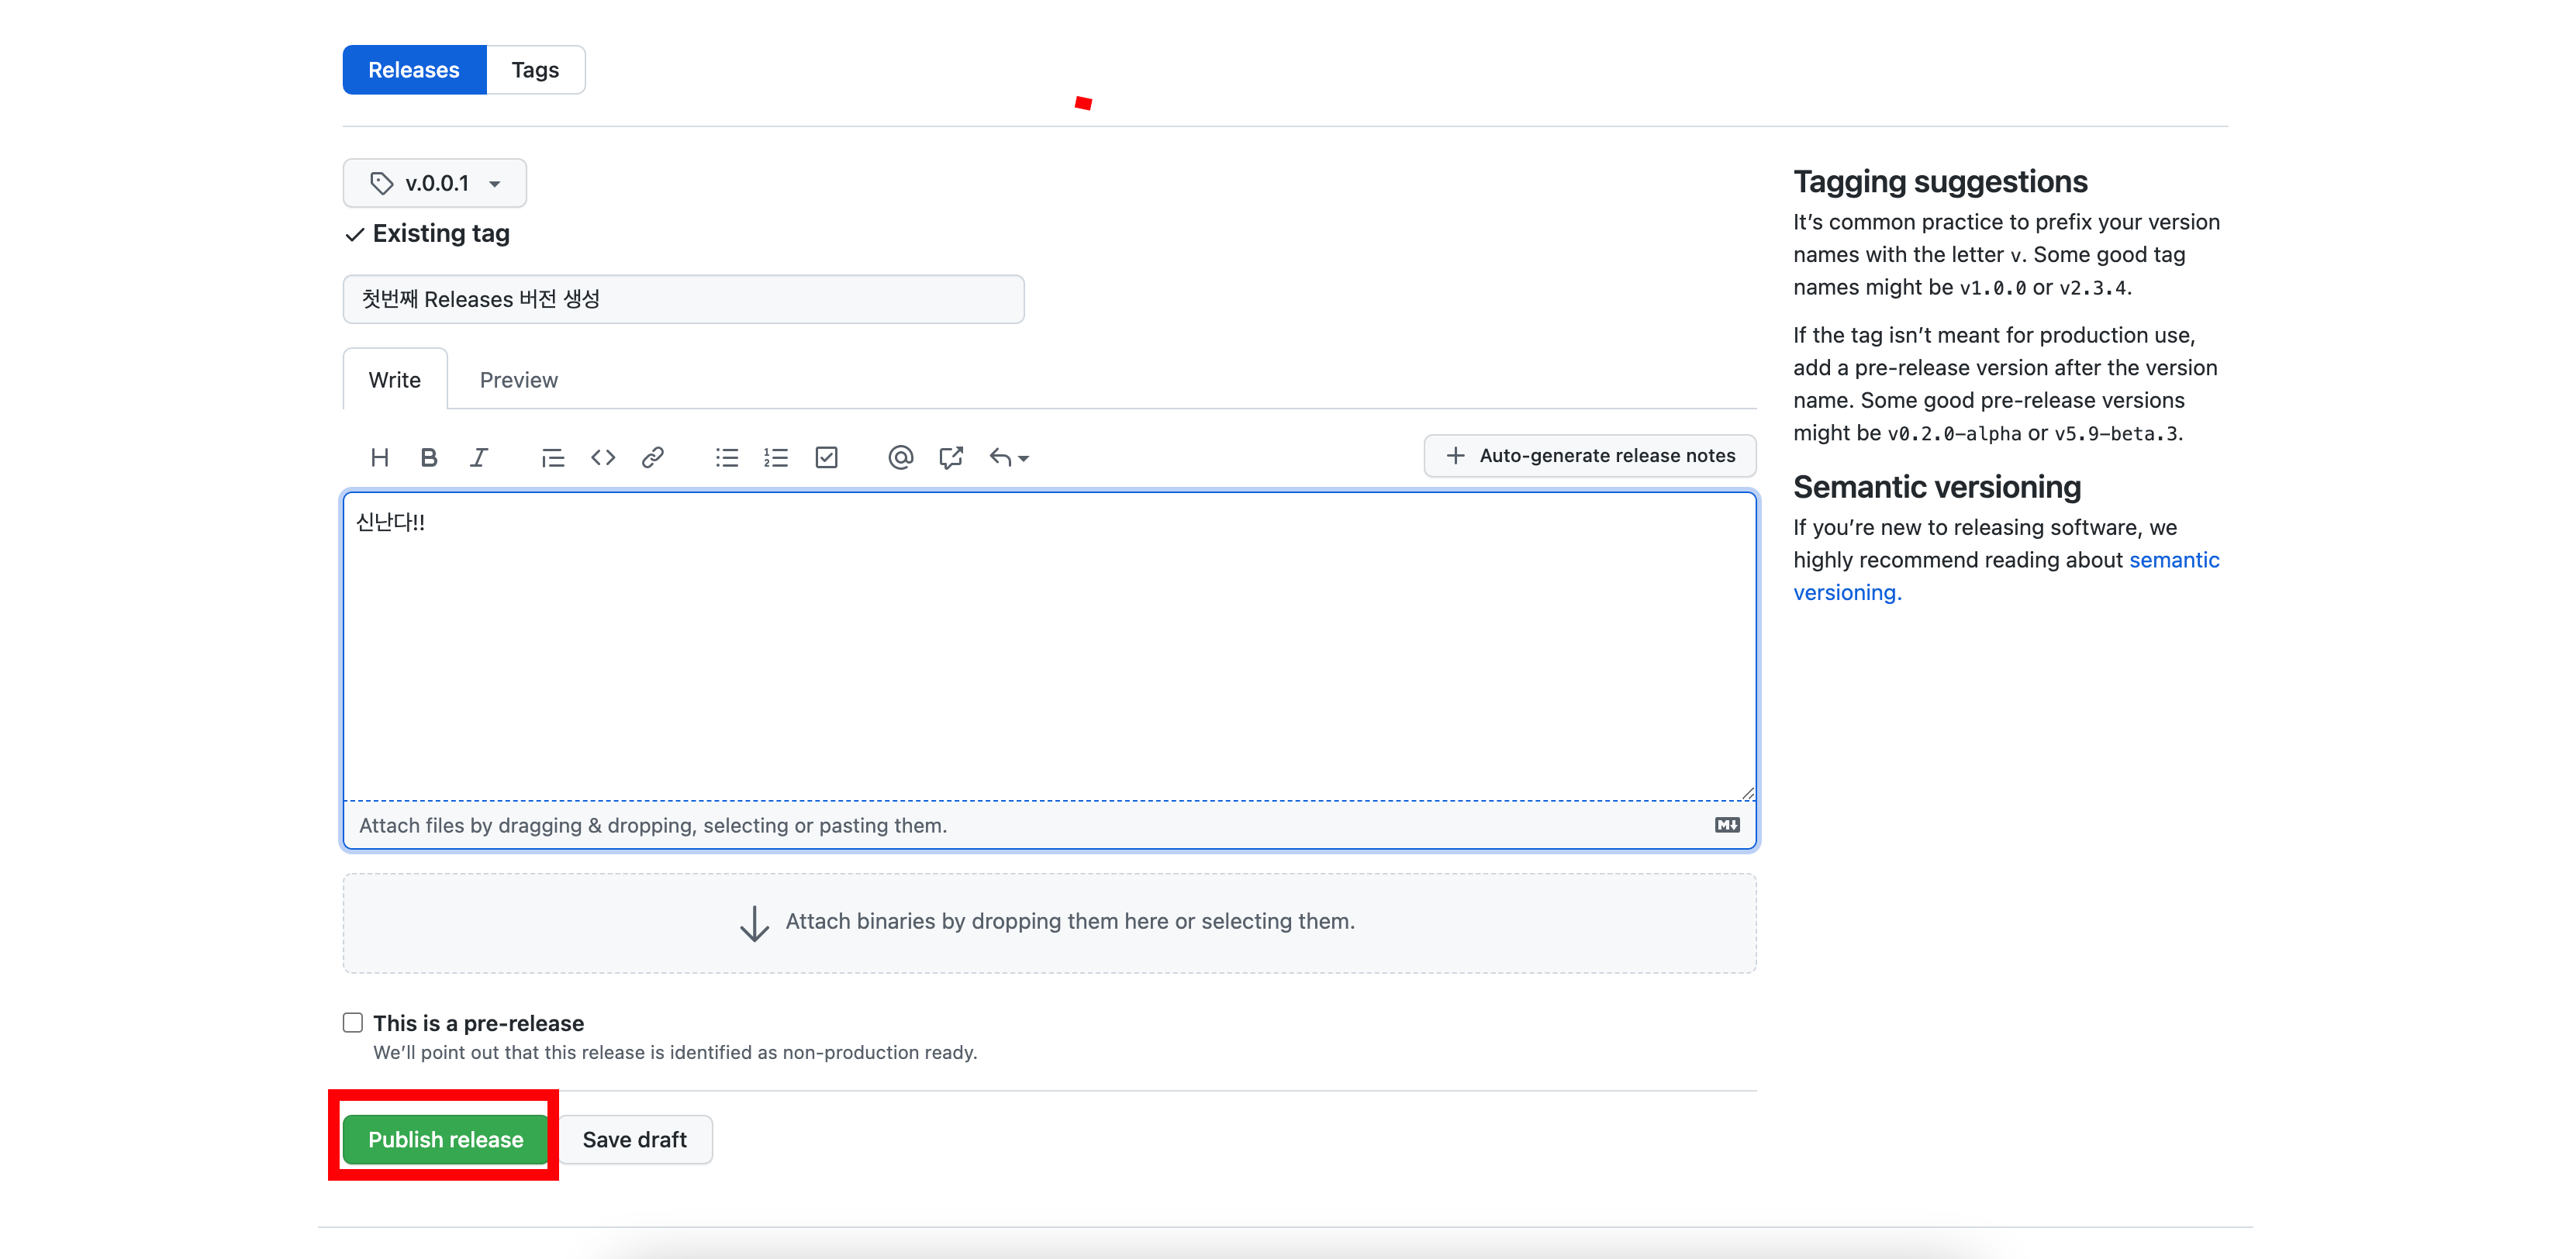Insert code formatting icon

click(602, 457)
